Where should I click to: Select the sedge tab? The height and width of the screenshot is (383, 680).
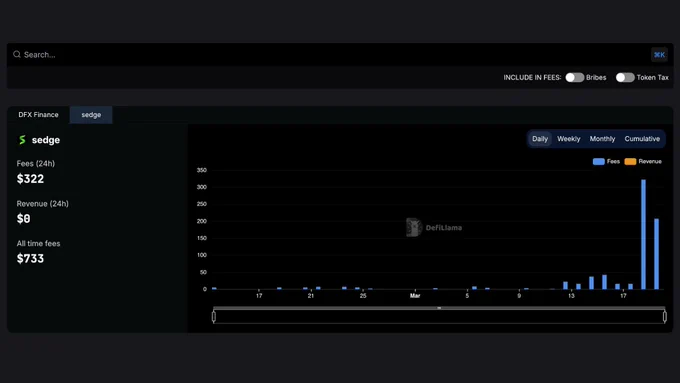coord(91,115)
